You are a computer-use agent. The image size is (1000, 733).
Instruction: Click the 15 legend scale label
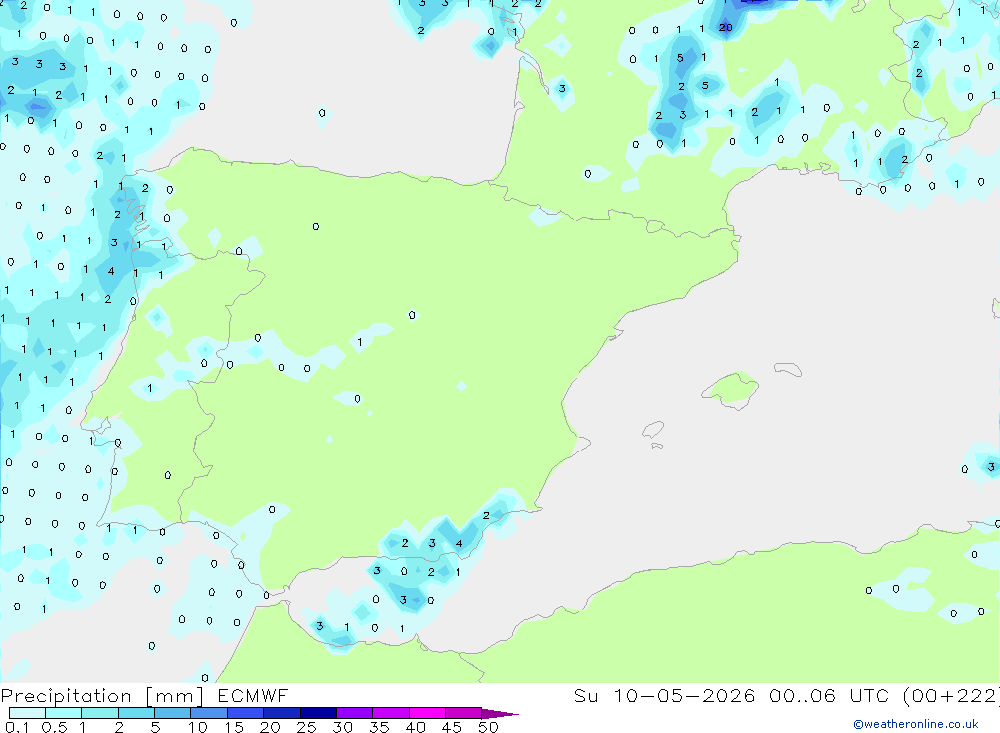[234, 727]
